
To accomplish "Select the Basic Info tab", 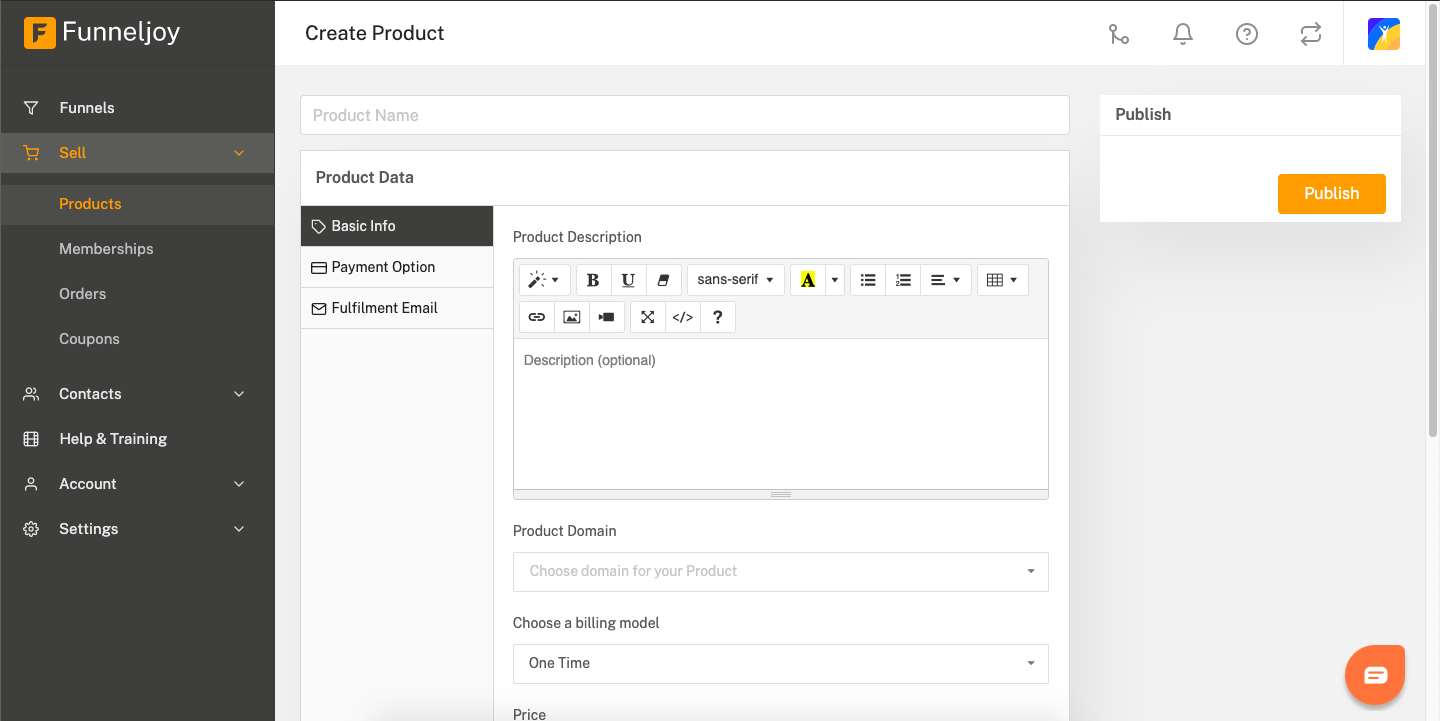I will tap(397, 226).
